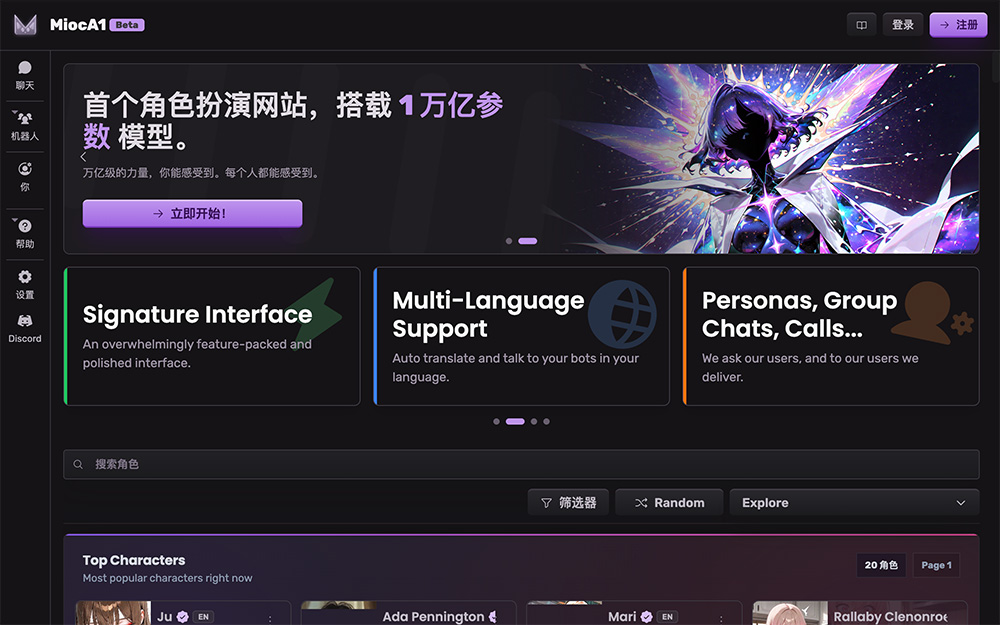Click the 搜索角色 search field
1000x625 pixels.
(520, 464)
